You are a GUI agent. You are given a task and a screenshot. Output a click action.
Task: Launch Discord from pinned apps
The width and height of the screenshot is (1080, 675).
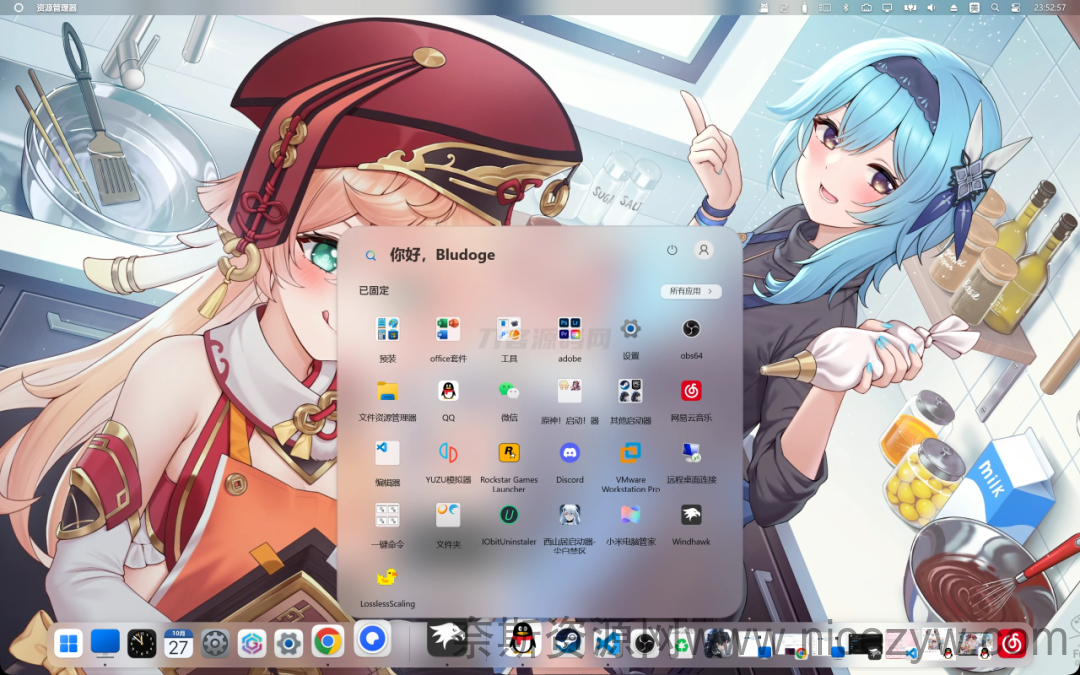[x=570, y=453]
